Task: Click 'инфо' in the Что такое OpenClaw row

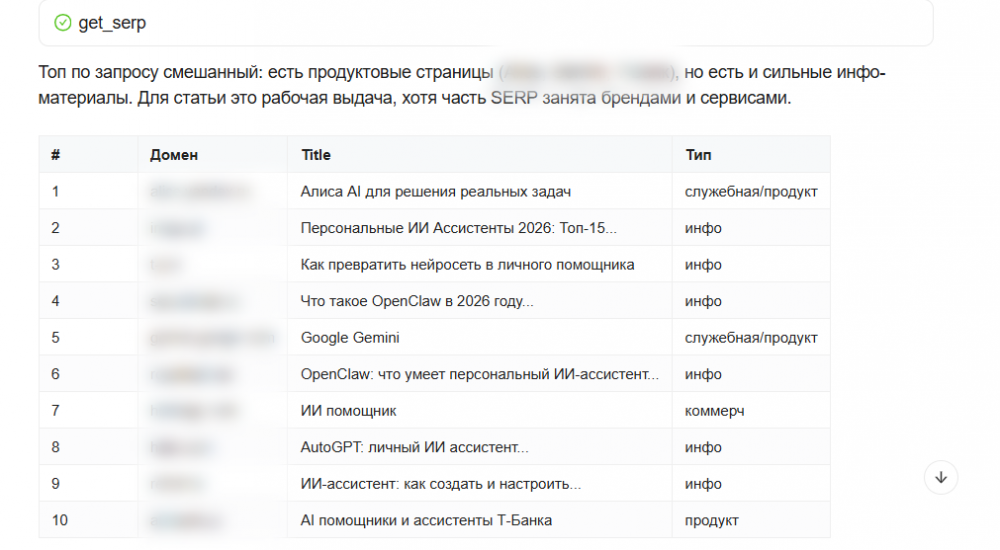Action: tap(703, 301)
